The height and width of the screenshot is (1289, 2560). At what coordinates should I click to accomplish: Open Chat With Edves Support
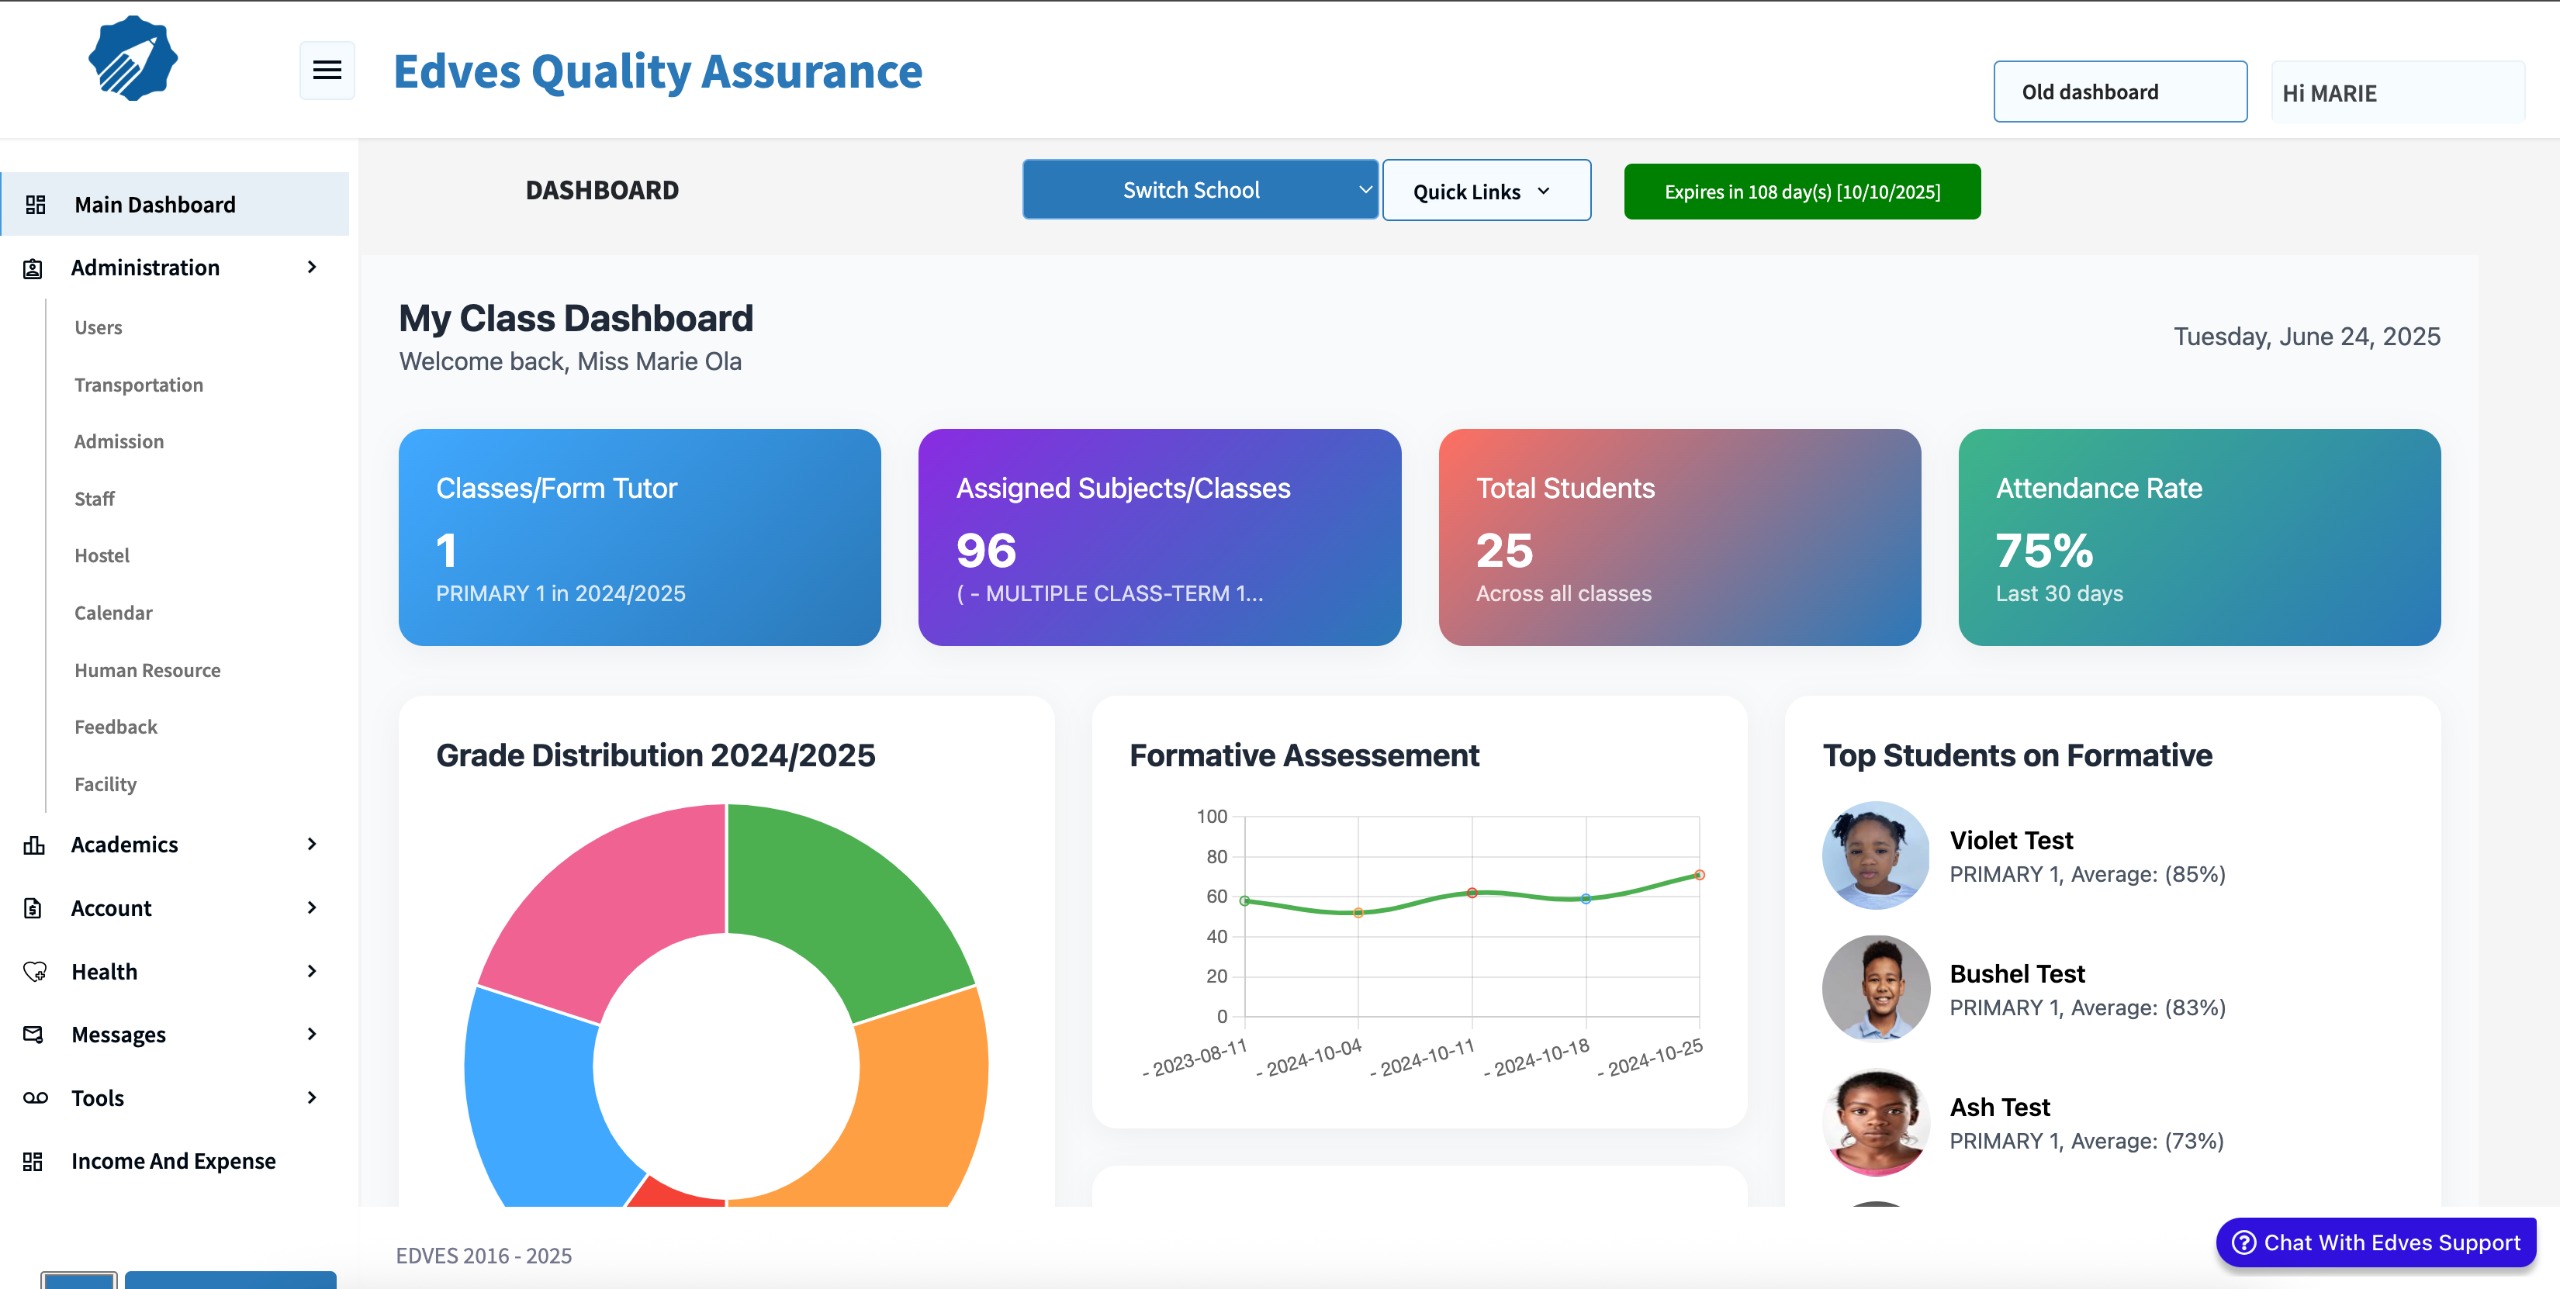(x=2376, y=1242)
